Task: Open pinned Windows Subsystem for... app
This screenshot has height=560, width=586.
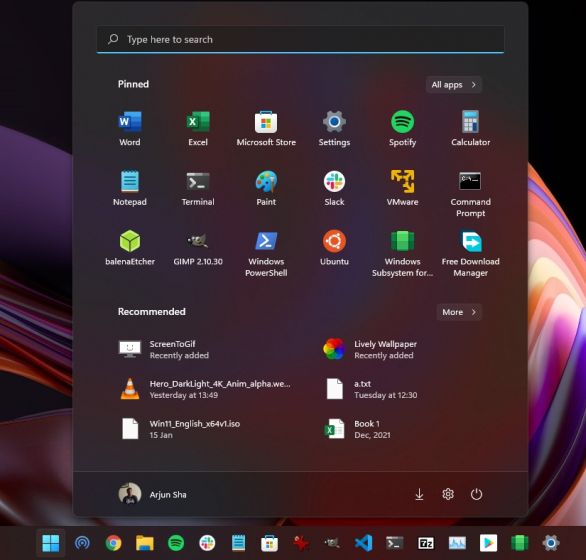Action: (x=403, y=253)
